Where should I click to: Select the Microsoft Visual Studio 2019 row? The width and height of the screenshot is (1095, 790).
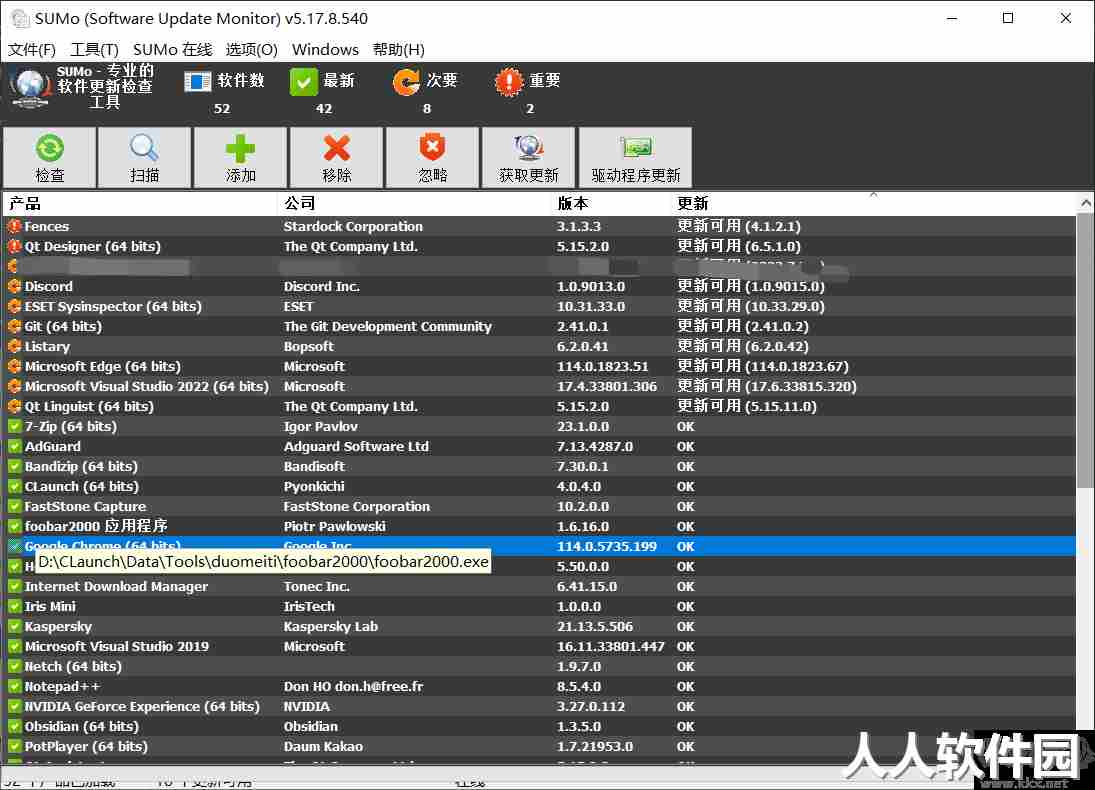pyautogui.click(x=539, y=647)
